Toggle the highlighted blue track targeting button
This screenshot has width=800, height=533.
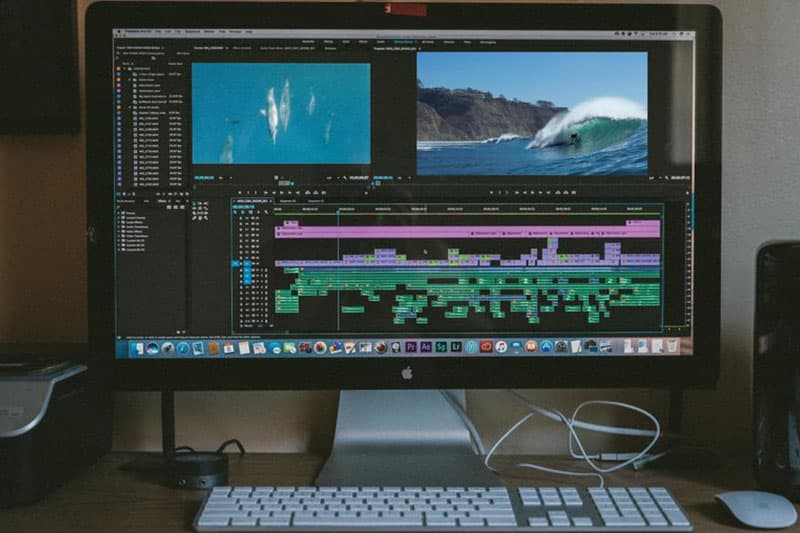(x=237, y=263)
